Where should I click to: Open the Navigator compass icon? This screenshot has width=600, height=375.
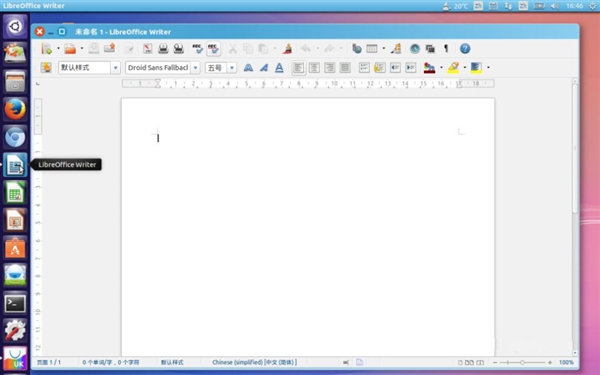pos(414,49)
